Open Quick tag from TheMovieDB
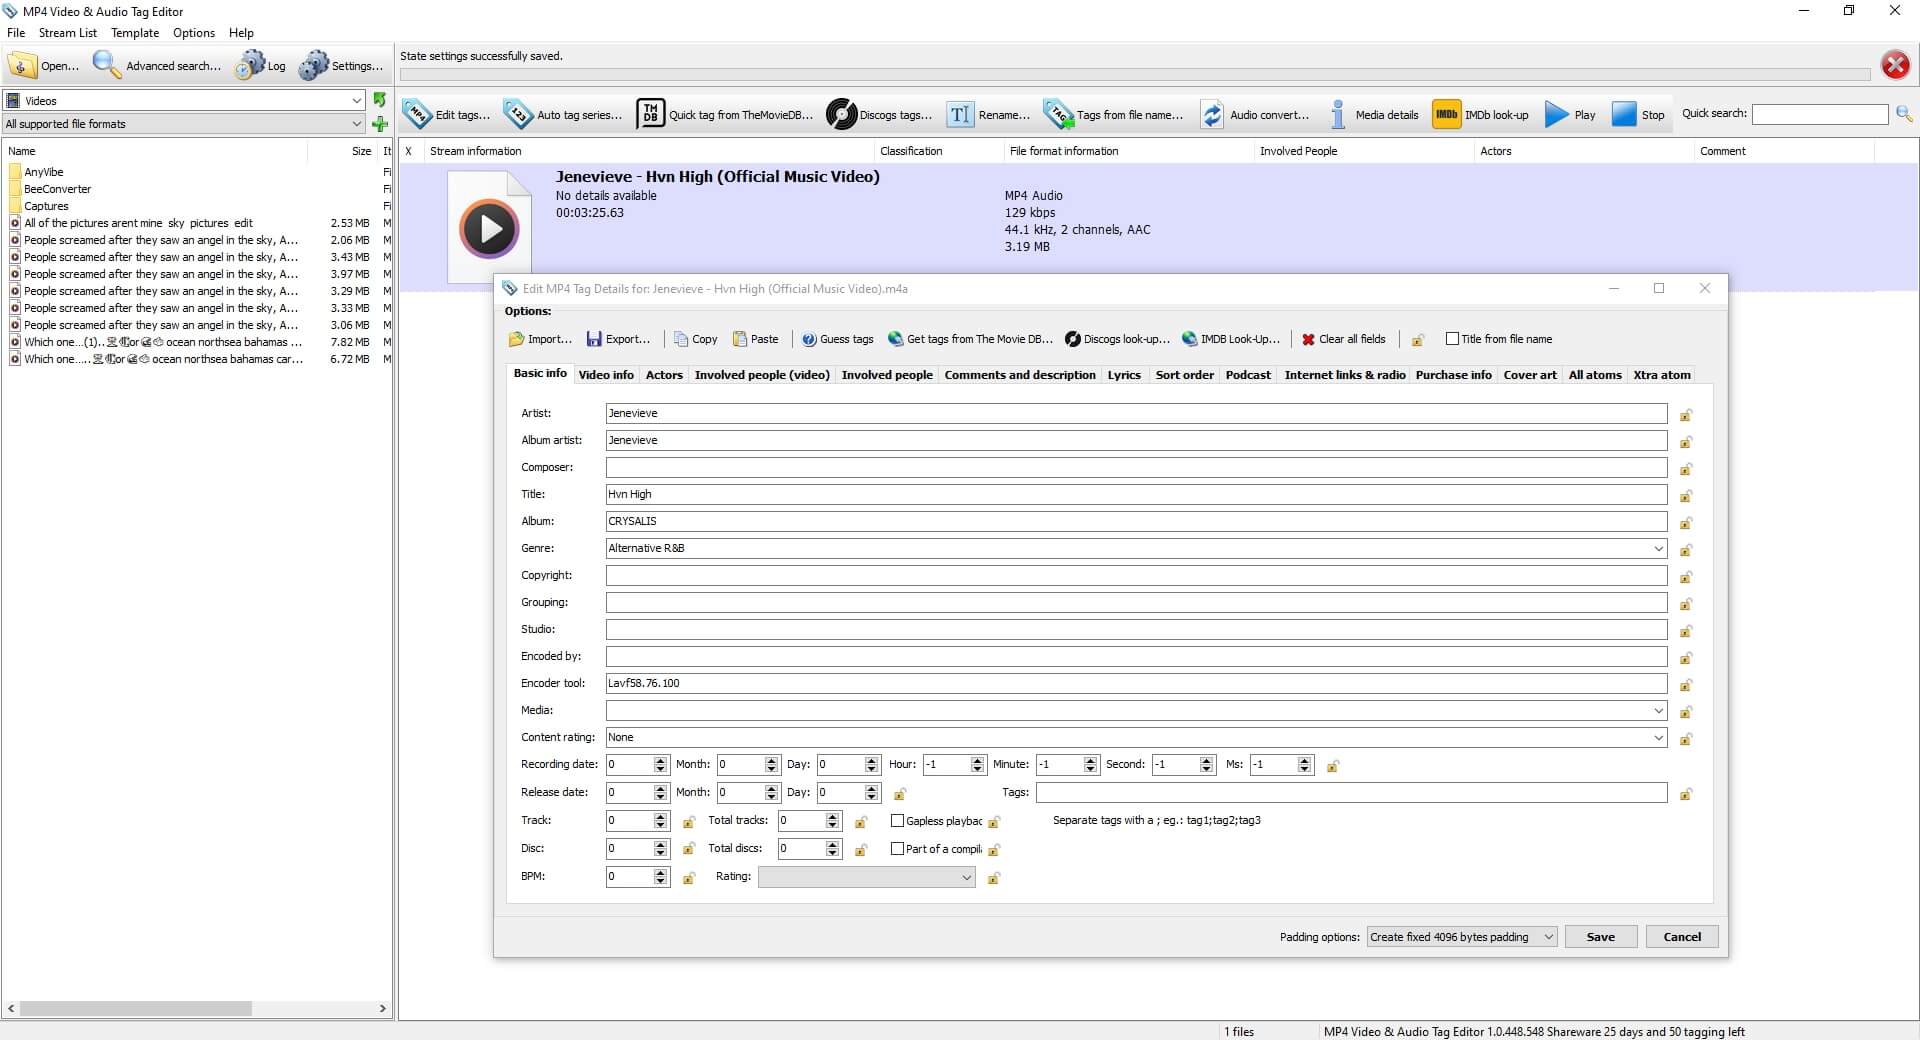 coord(726,115)
